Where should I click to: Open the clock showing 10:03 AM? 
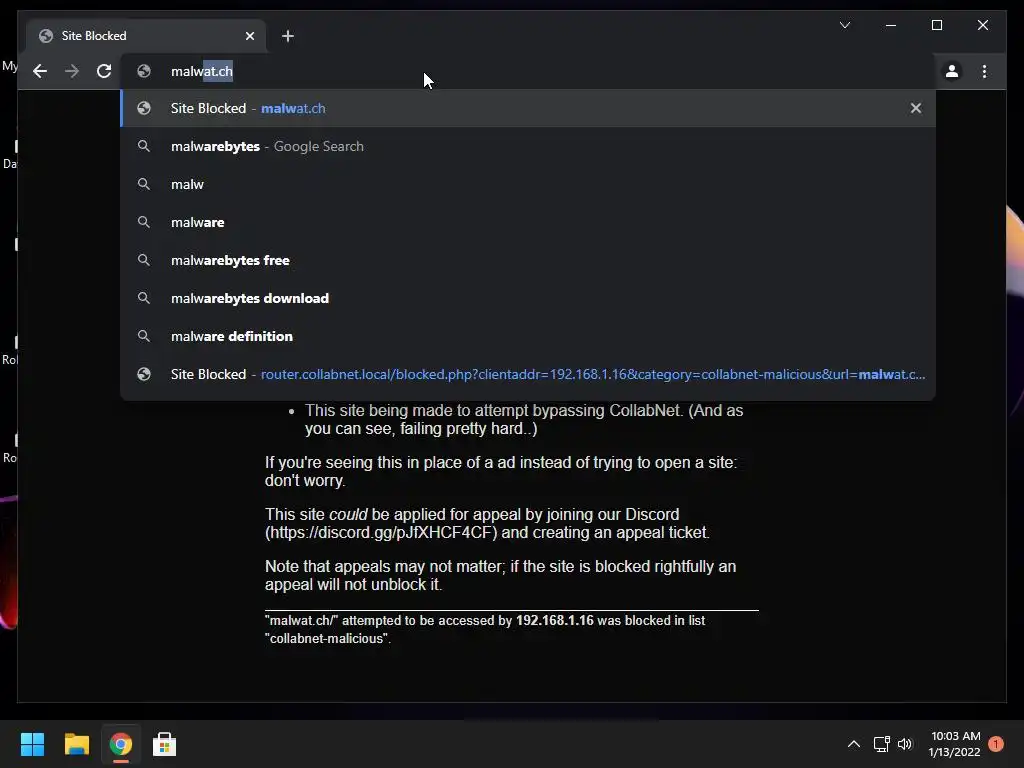[955, 744]
